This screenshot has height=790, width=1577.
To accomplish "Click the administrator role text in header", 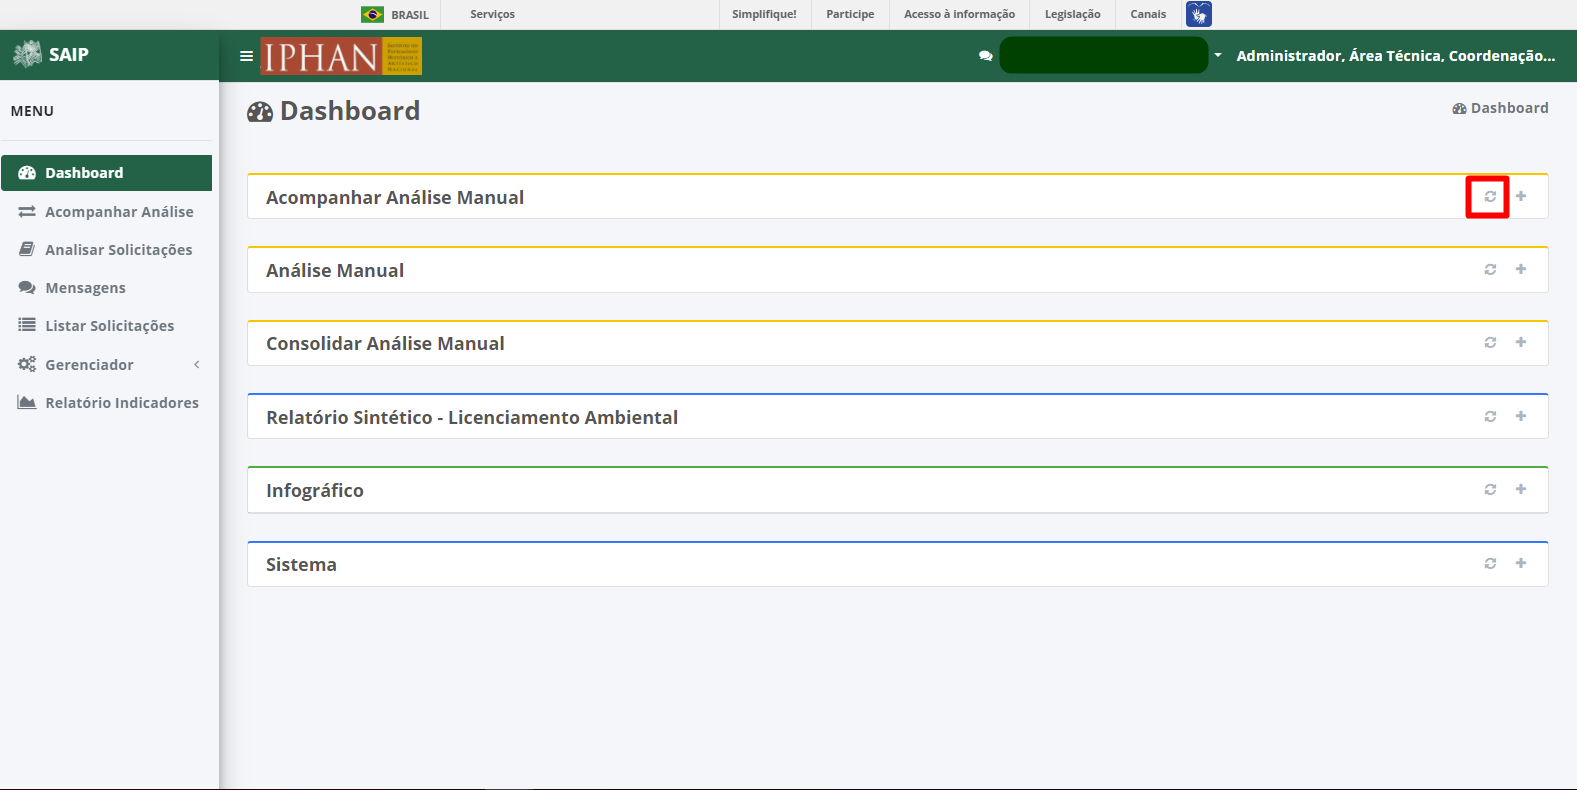I will click(x=1396, y=56).
